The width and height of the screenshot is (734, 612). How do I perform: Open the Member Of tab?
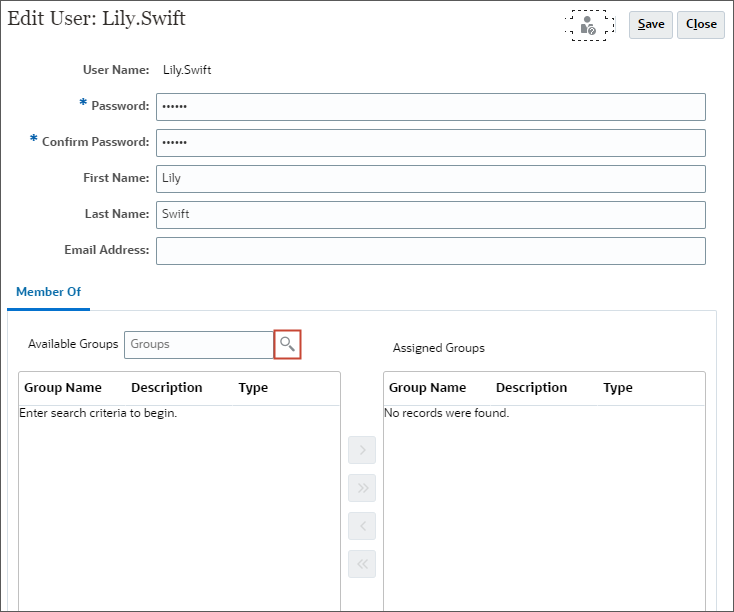coord(49,292)
